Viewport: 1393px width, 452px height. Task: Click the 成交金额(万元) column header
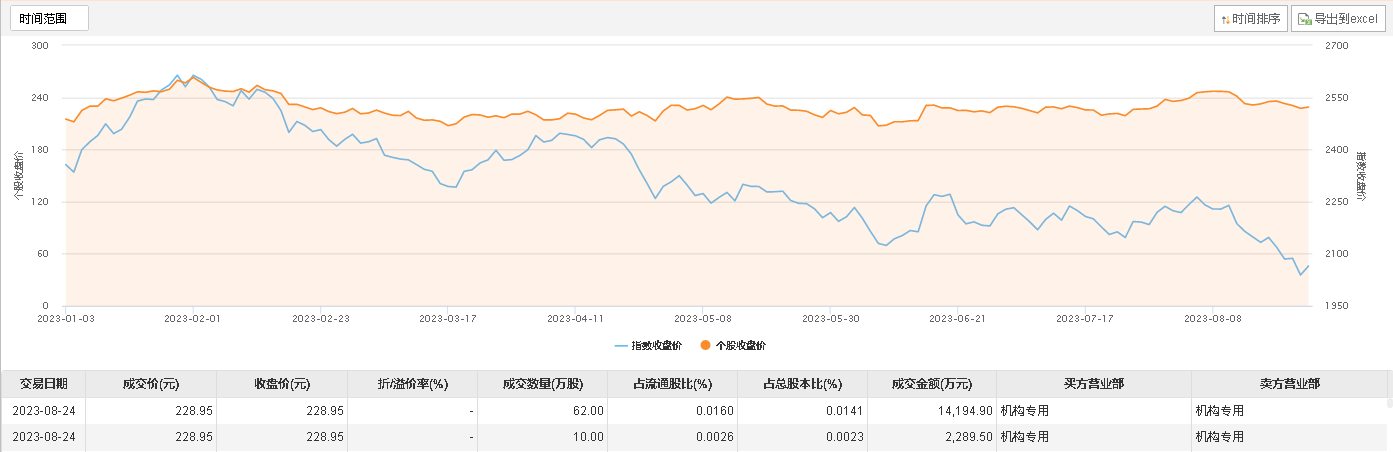click(x=932, y=384)
